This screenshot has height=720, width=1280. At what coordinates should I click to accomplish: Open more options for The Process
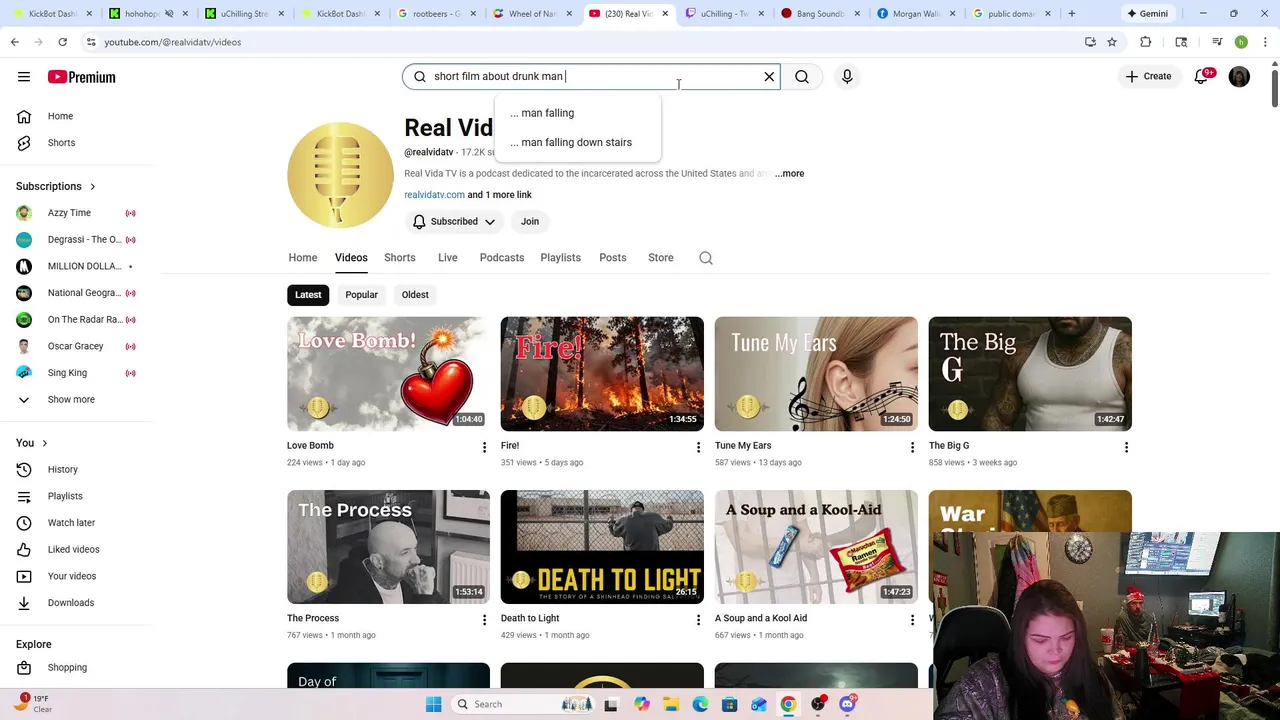click(484, 620)
